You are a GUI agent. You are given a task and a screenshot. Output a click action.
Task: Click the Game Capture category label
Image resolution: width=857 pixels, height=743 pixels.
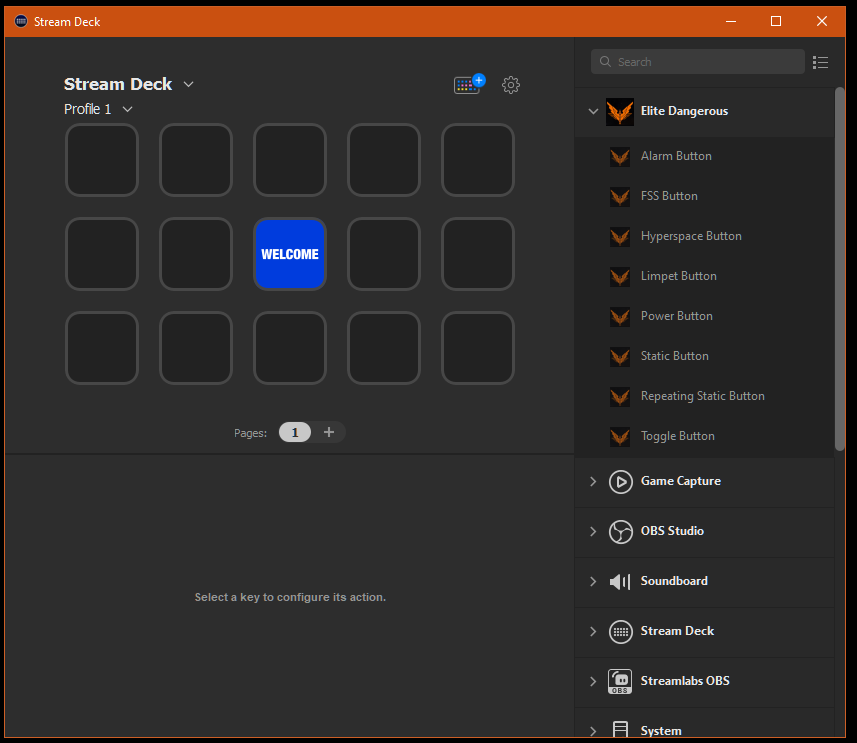coord(680,481)
